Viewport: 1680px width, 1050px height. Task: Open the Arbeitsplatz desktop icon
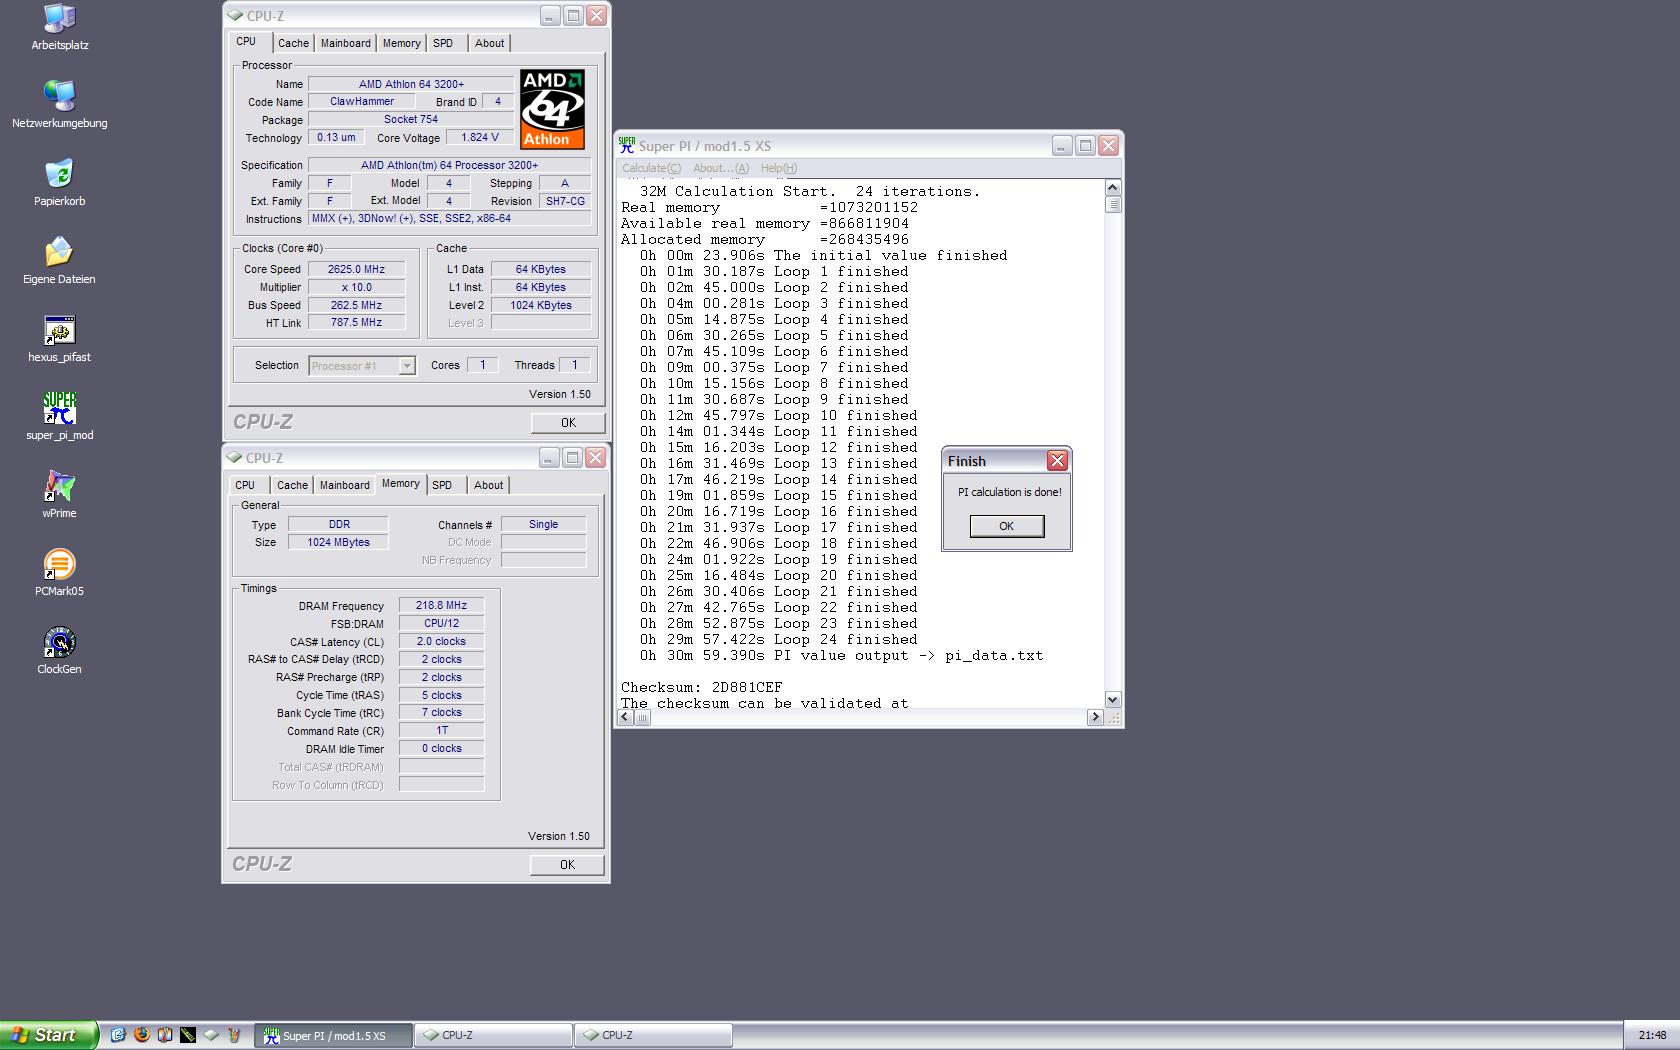[x=59, y=27]
